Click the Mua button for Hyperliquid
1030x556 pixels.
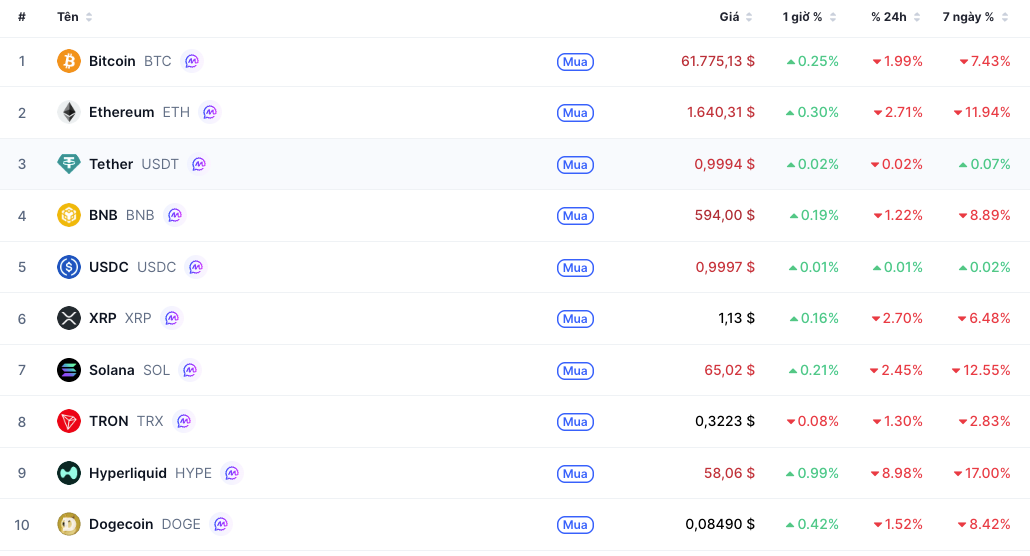coord(575,474)
